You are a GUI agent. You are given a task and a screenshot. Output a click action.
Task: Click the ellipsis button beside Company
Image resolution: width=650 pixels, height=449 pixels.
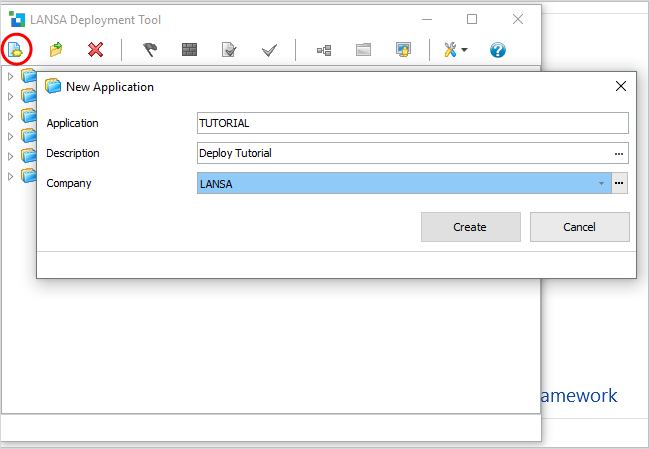pos(619,183)
